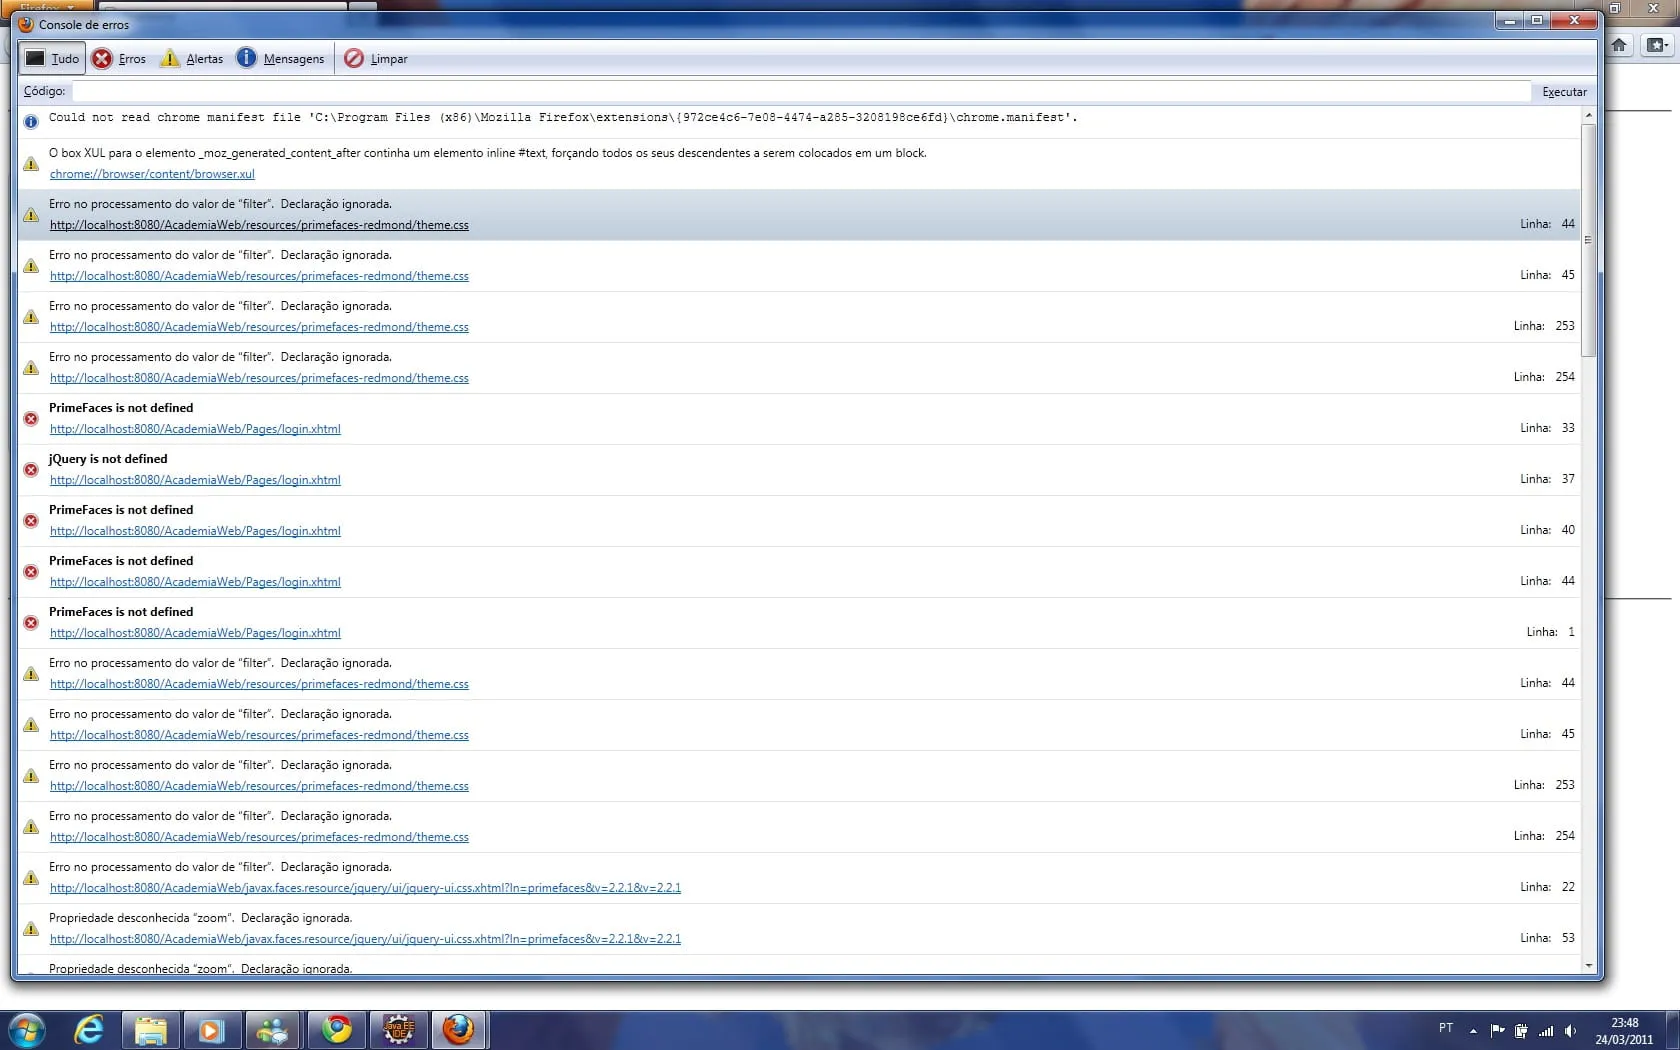Select the 'Could not read chrome manifest file' message

point(563,118)
